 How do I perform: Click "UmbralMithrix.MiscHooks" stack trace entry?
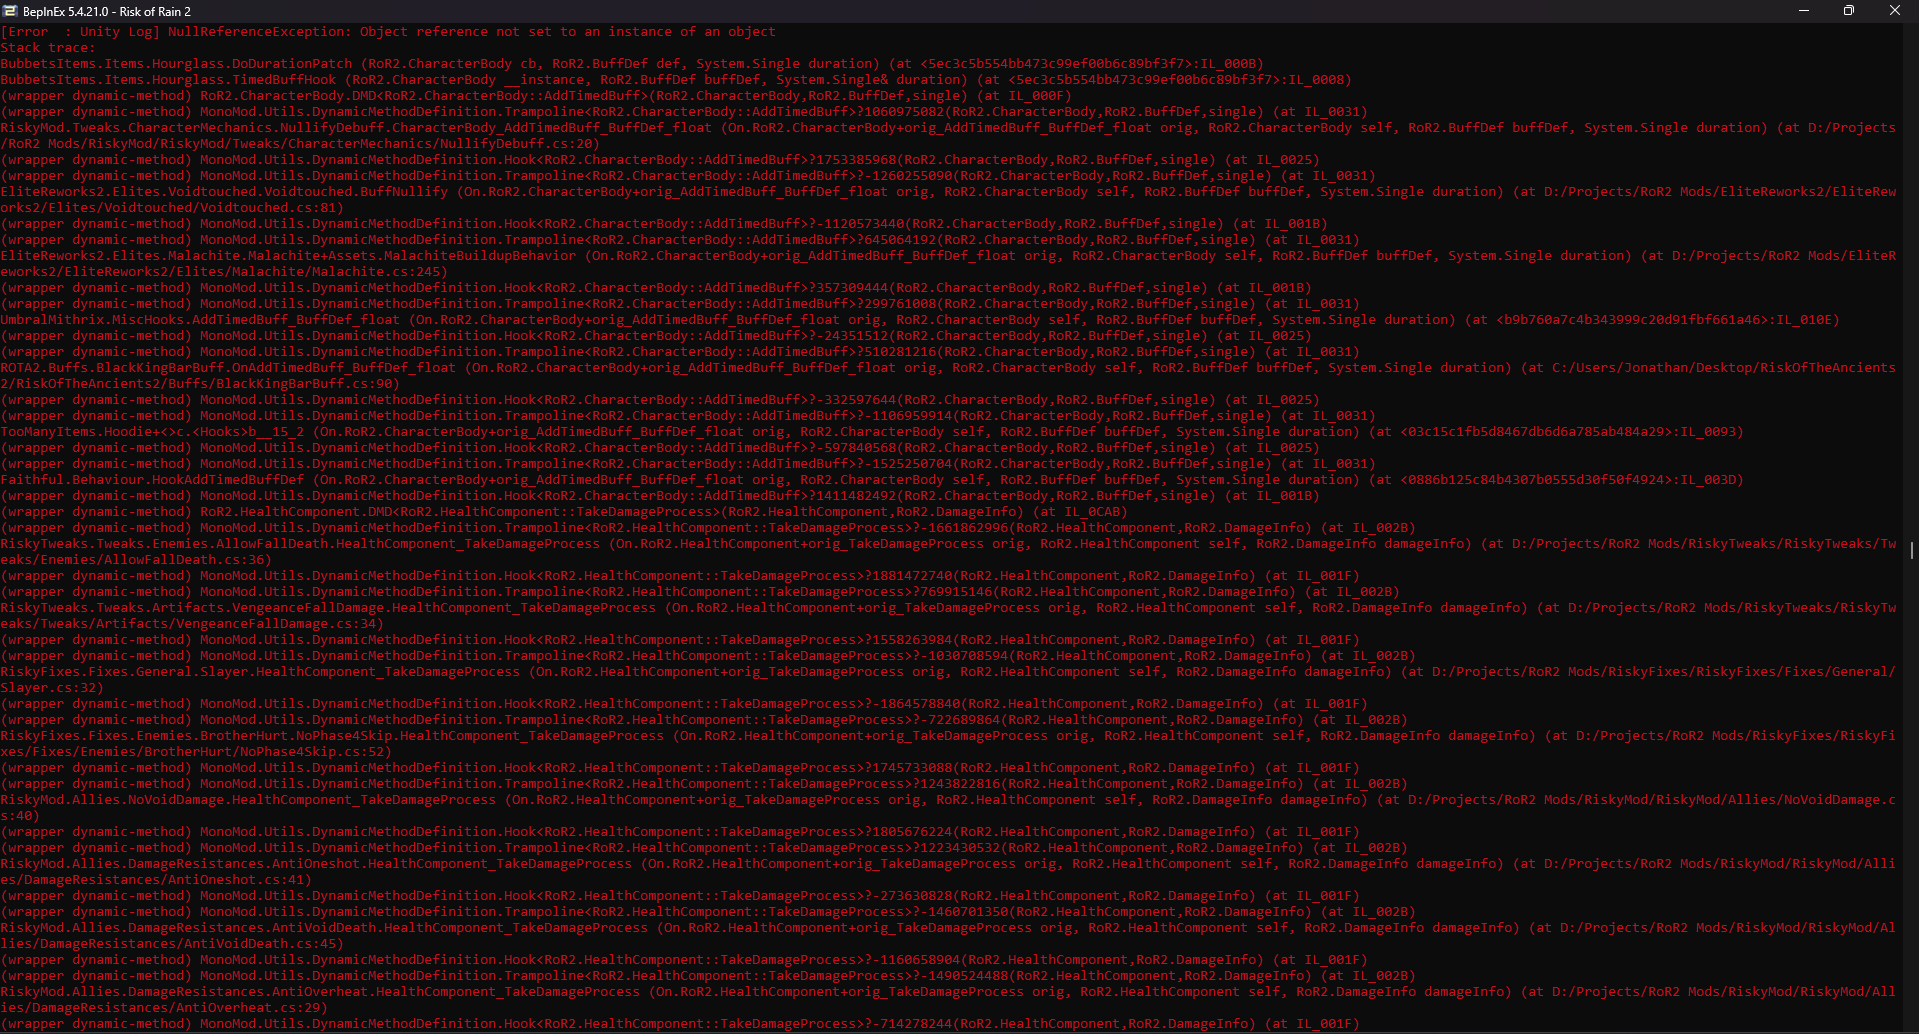[92, 320]
